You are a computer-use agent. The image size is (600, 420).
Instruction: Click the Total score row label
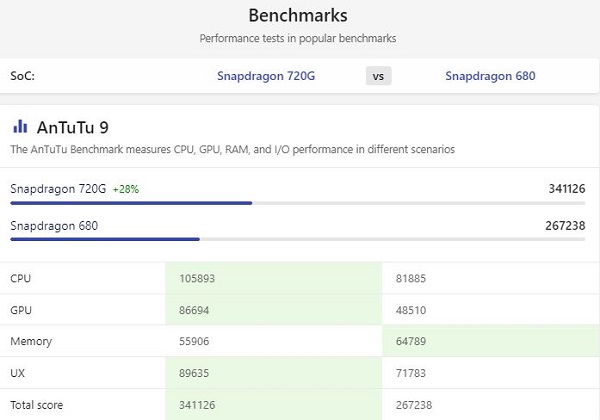click(x=37, y=405)
